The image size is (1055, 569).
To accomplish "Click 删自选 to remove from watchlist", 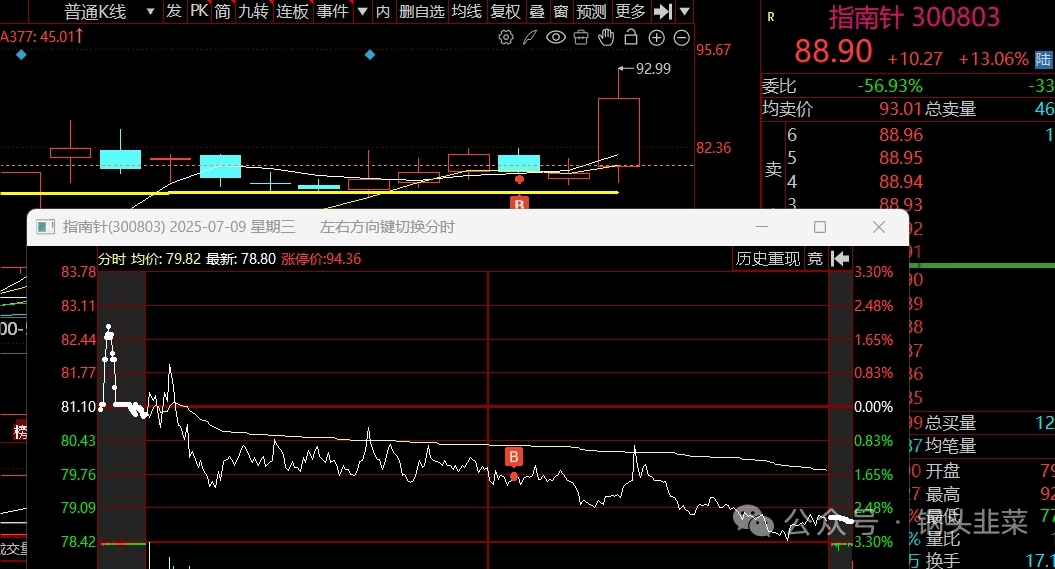I will [x=421, y=11].
